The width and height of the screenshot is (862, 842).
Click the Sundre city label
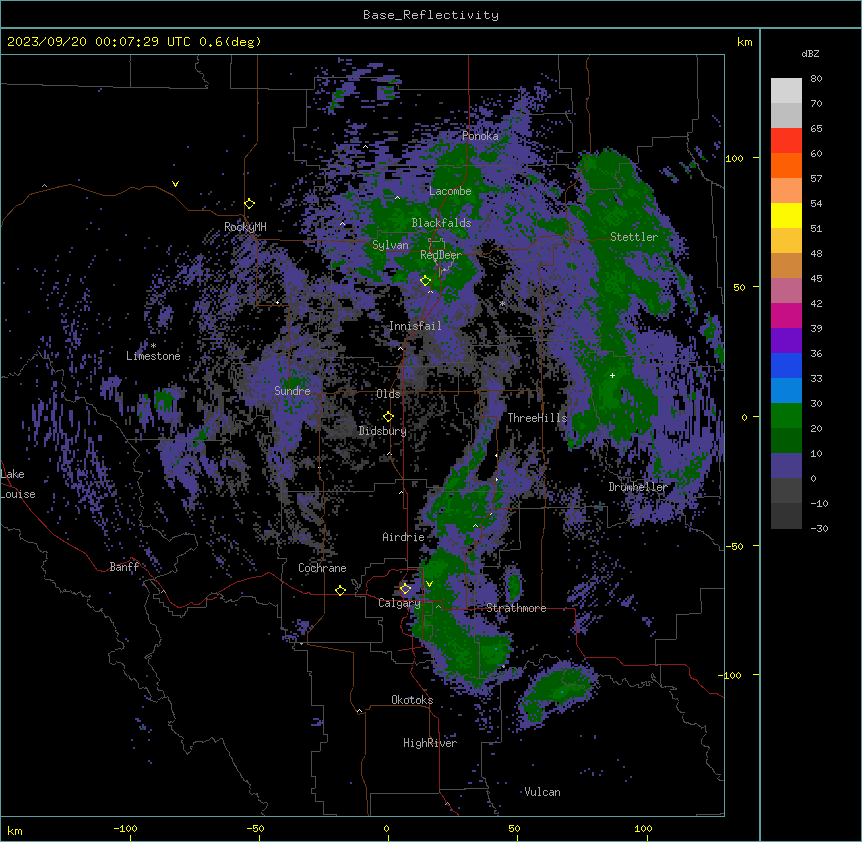(x=292, y=391)
